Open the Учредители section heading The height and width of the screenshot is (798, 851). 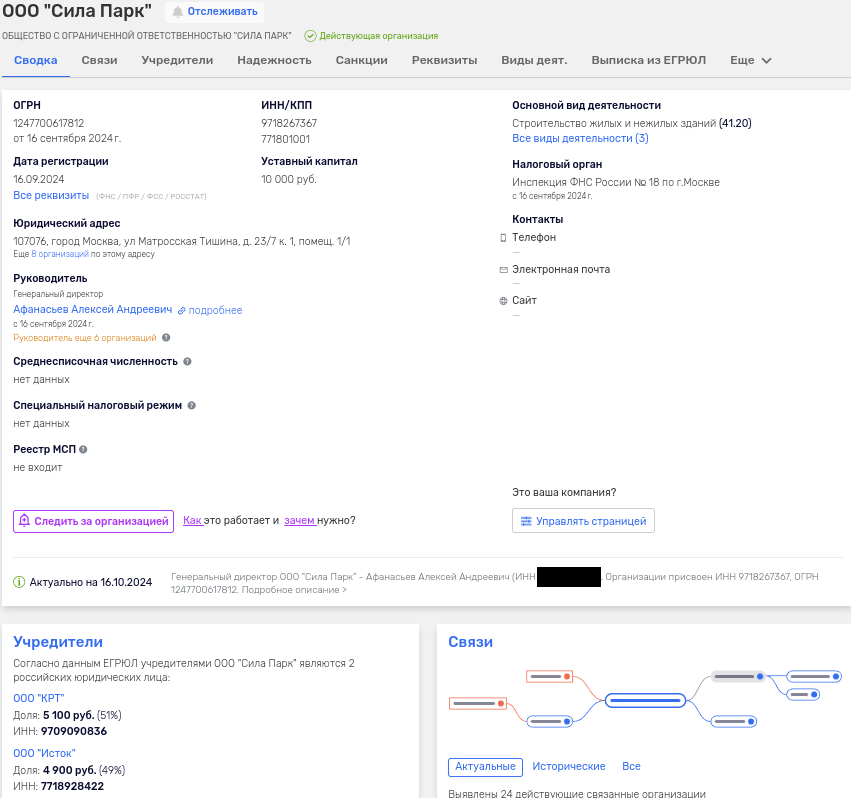click(58, 642)
